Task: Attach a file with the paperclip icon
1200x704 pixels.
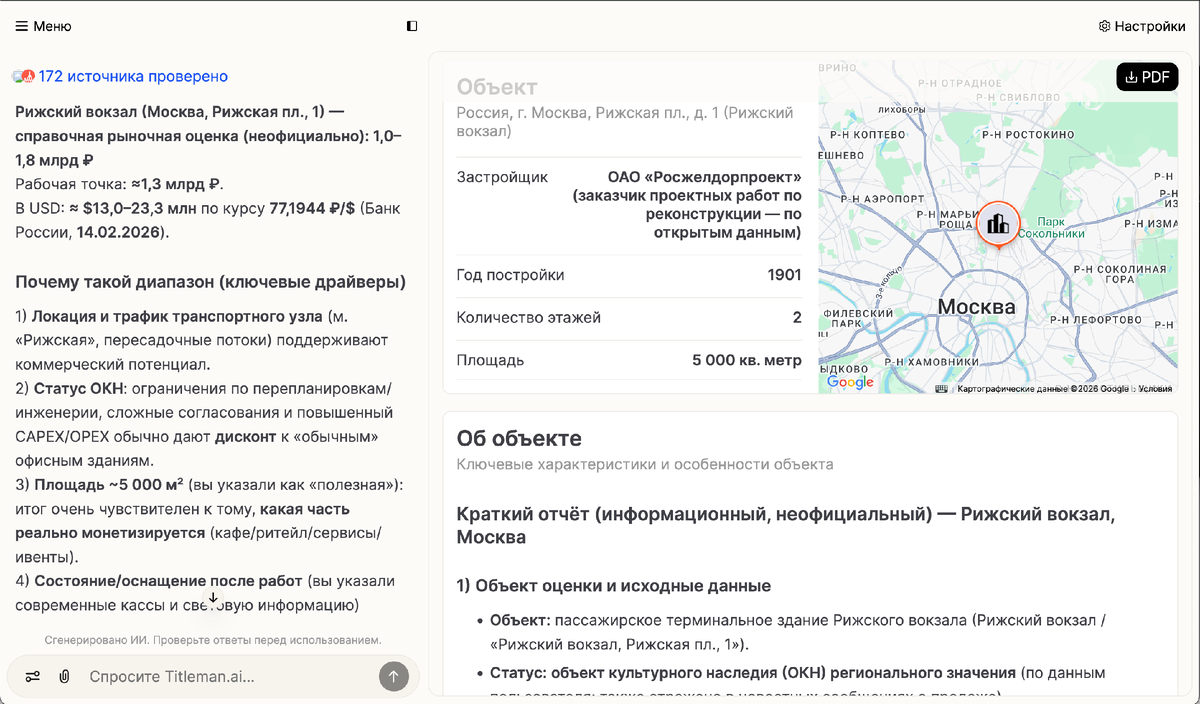Action: point(64,676)
